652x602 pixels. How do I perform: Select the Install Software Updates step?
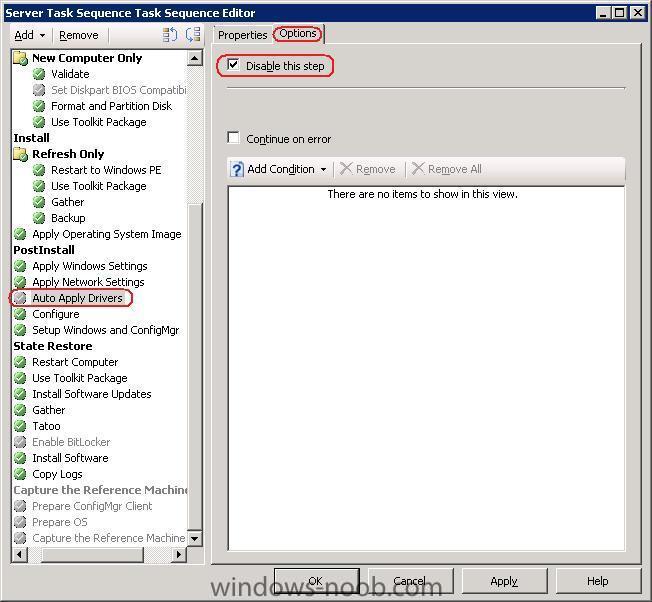[92, 395]
